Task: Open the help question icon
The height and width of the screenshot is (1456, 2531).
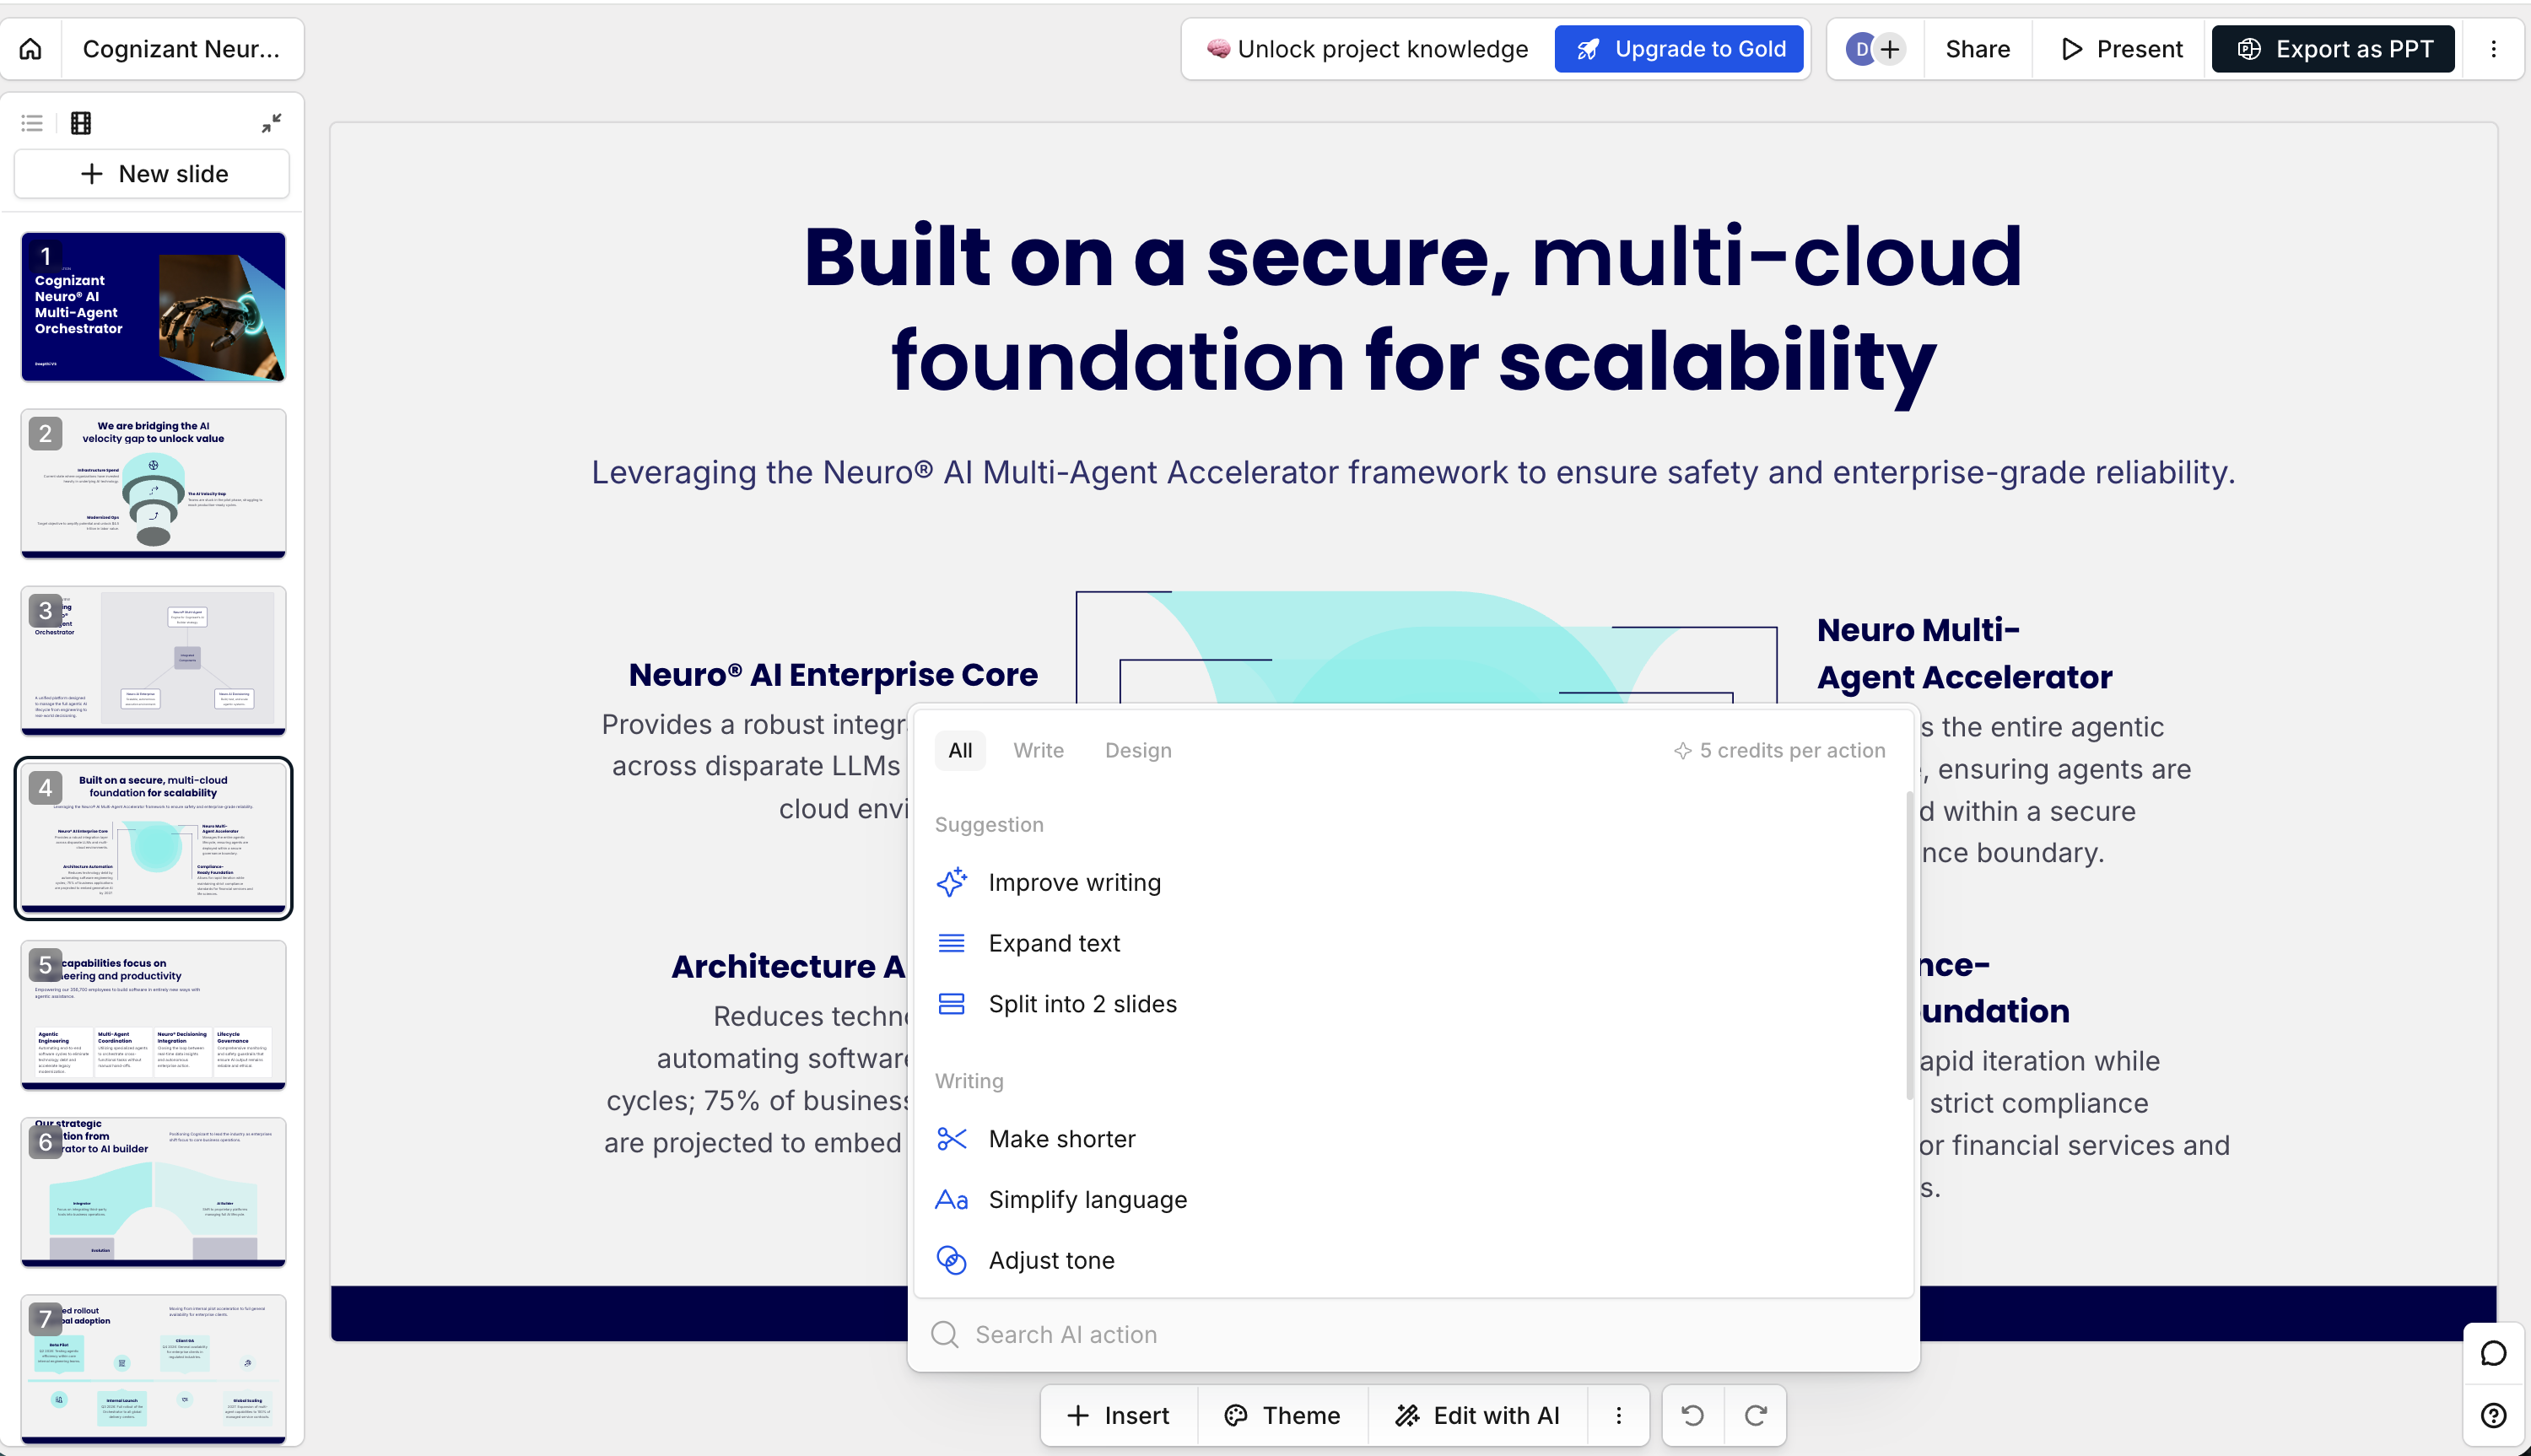Action: tap(2493, 1415)
